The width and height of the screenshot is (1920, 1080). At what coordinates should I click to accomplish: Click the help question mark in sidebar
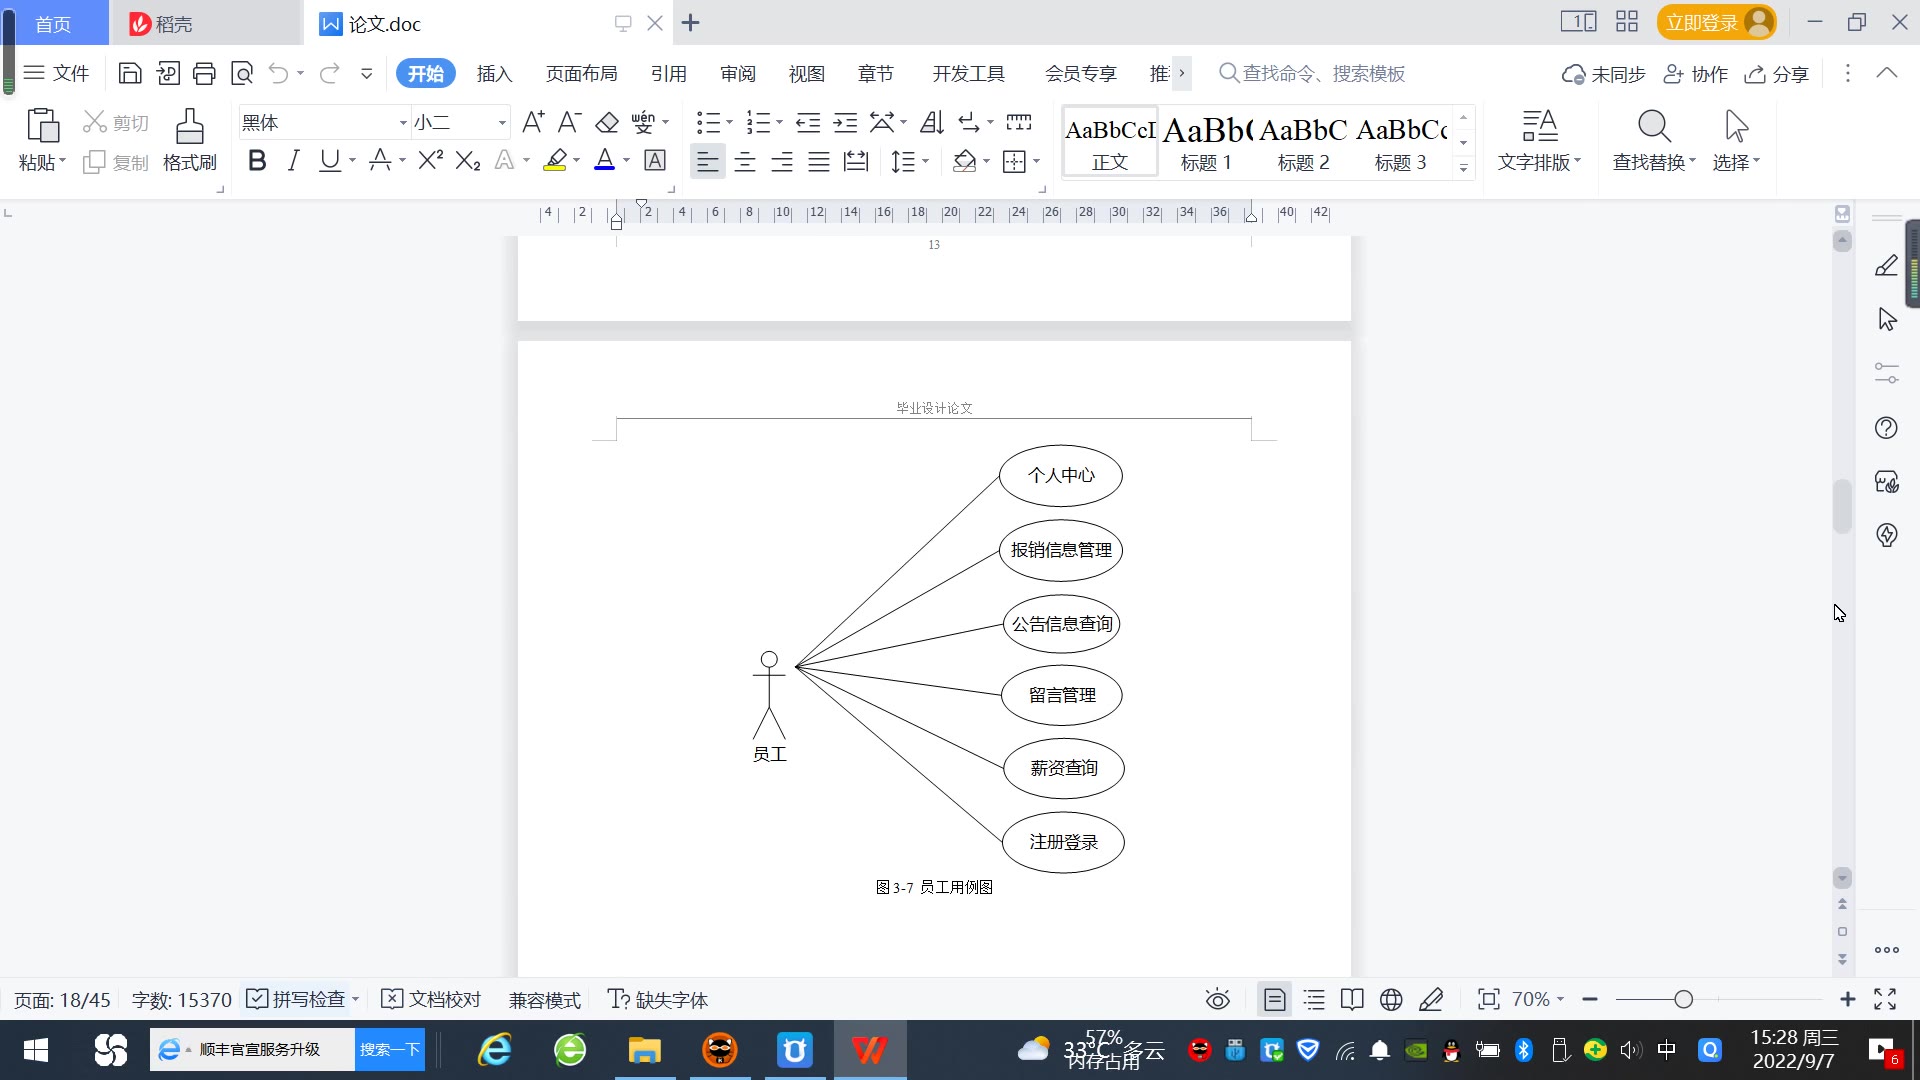[1886, 428]
